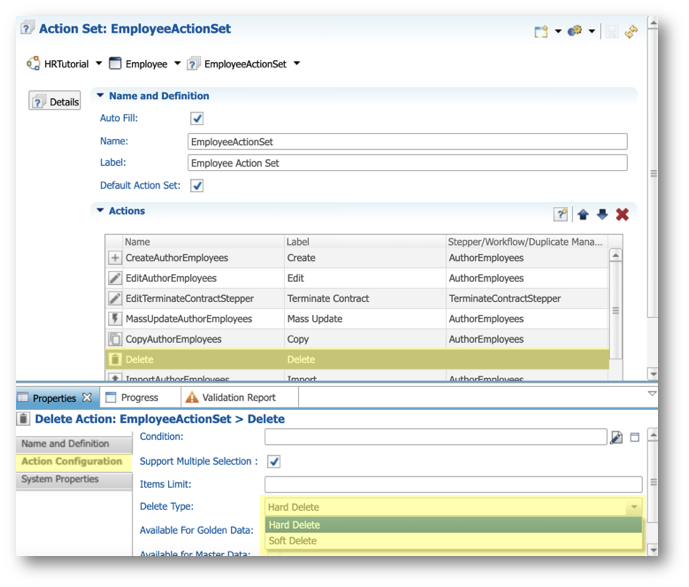
Task: Open dropdown arrow beside the gears icon
Action: point(592,31)
